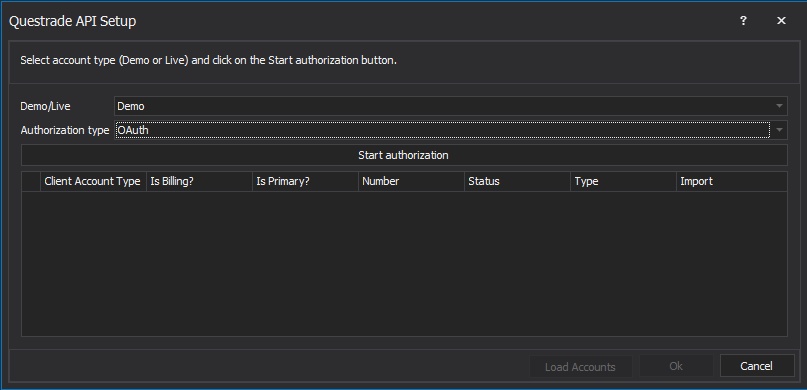Open the Demo/Live dropdown arrow
The width and height of the screenshot is (807, 390).
[x=780, y=106]
